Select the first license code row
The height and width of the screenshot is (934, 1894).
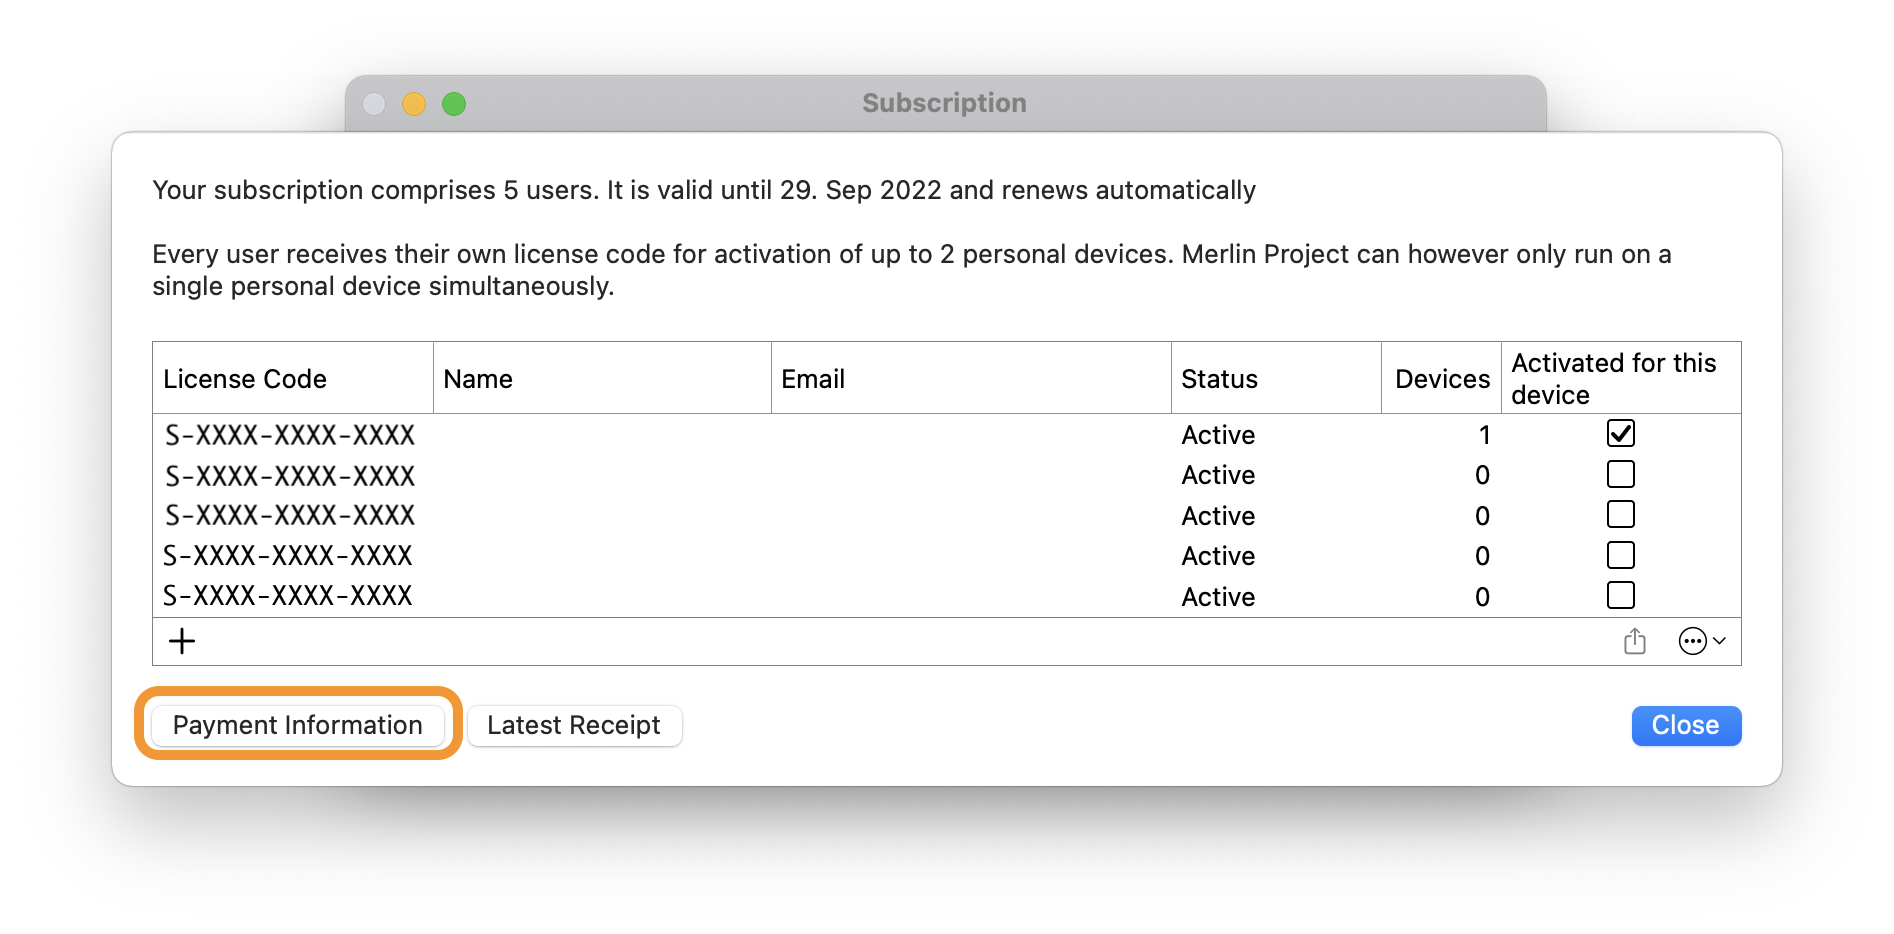click(x=290, y=435)
